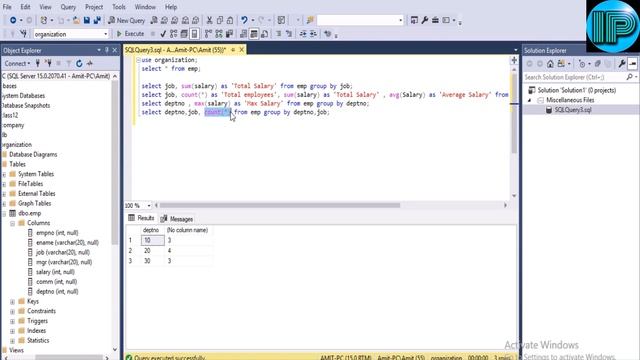Toggle Include Client Statistics button

click(x=229, y=34)
